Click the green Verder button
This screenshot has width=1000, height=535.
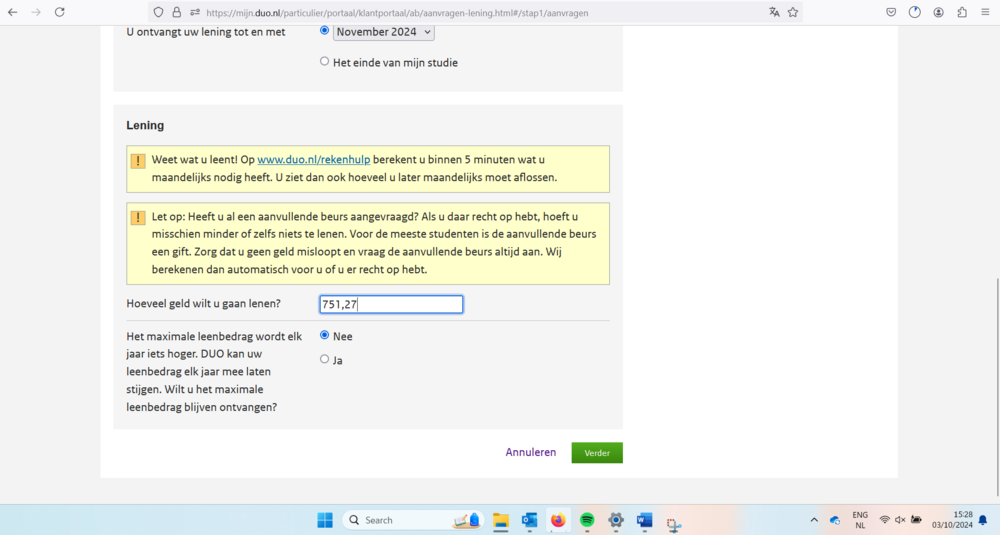point(597,453)
